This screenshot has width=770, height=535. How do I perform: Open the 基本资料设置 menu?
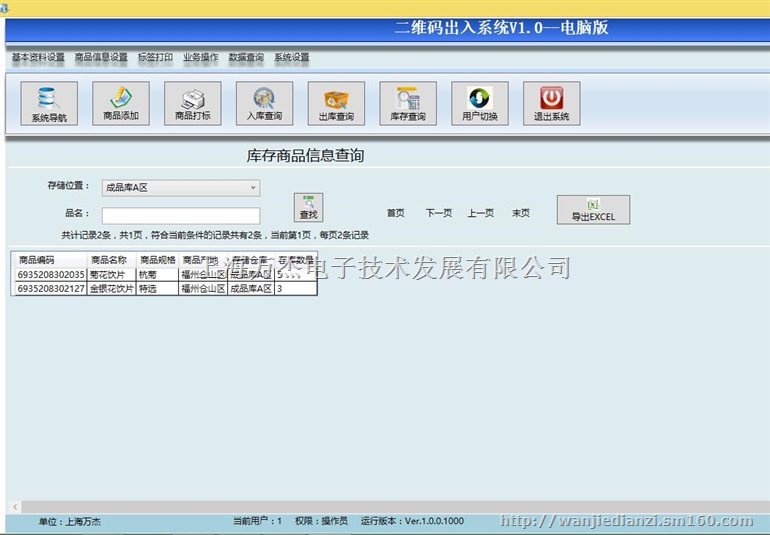pyautogui.click(x=38, y=57)
